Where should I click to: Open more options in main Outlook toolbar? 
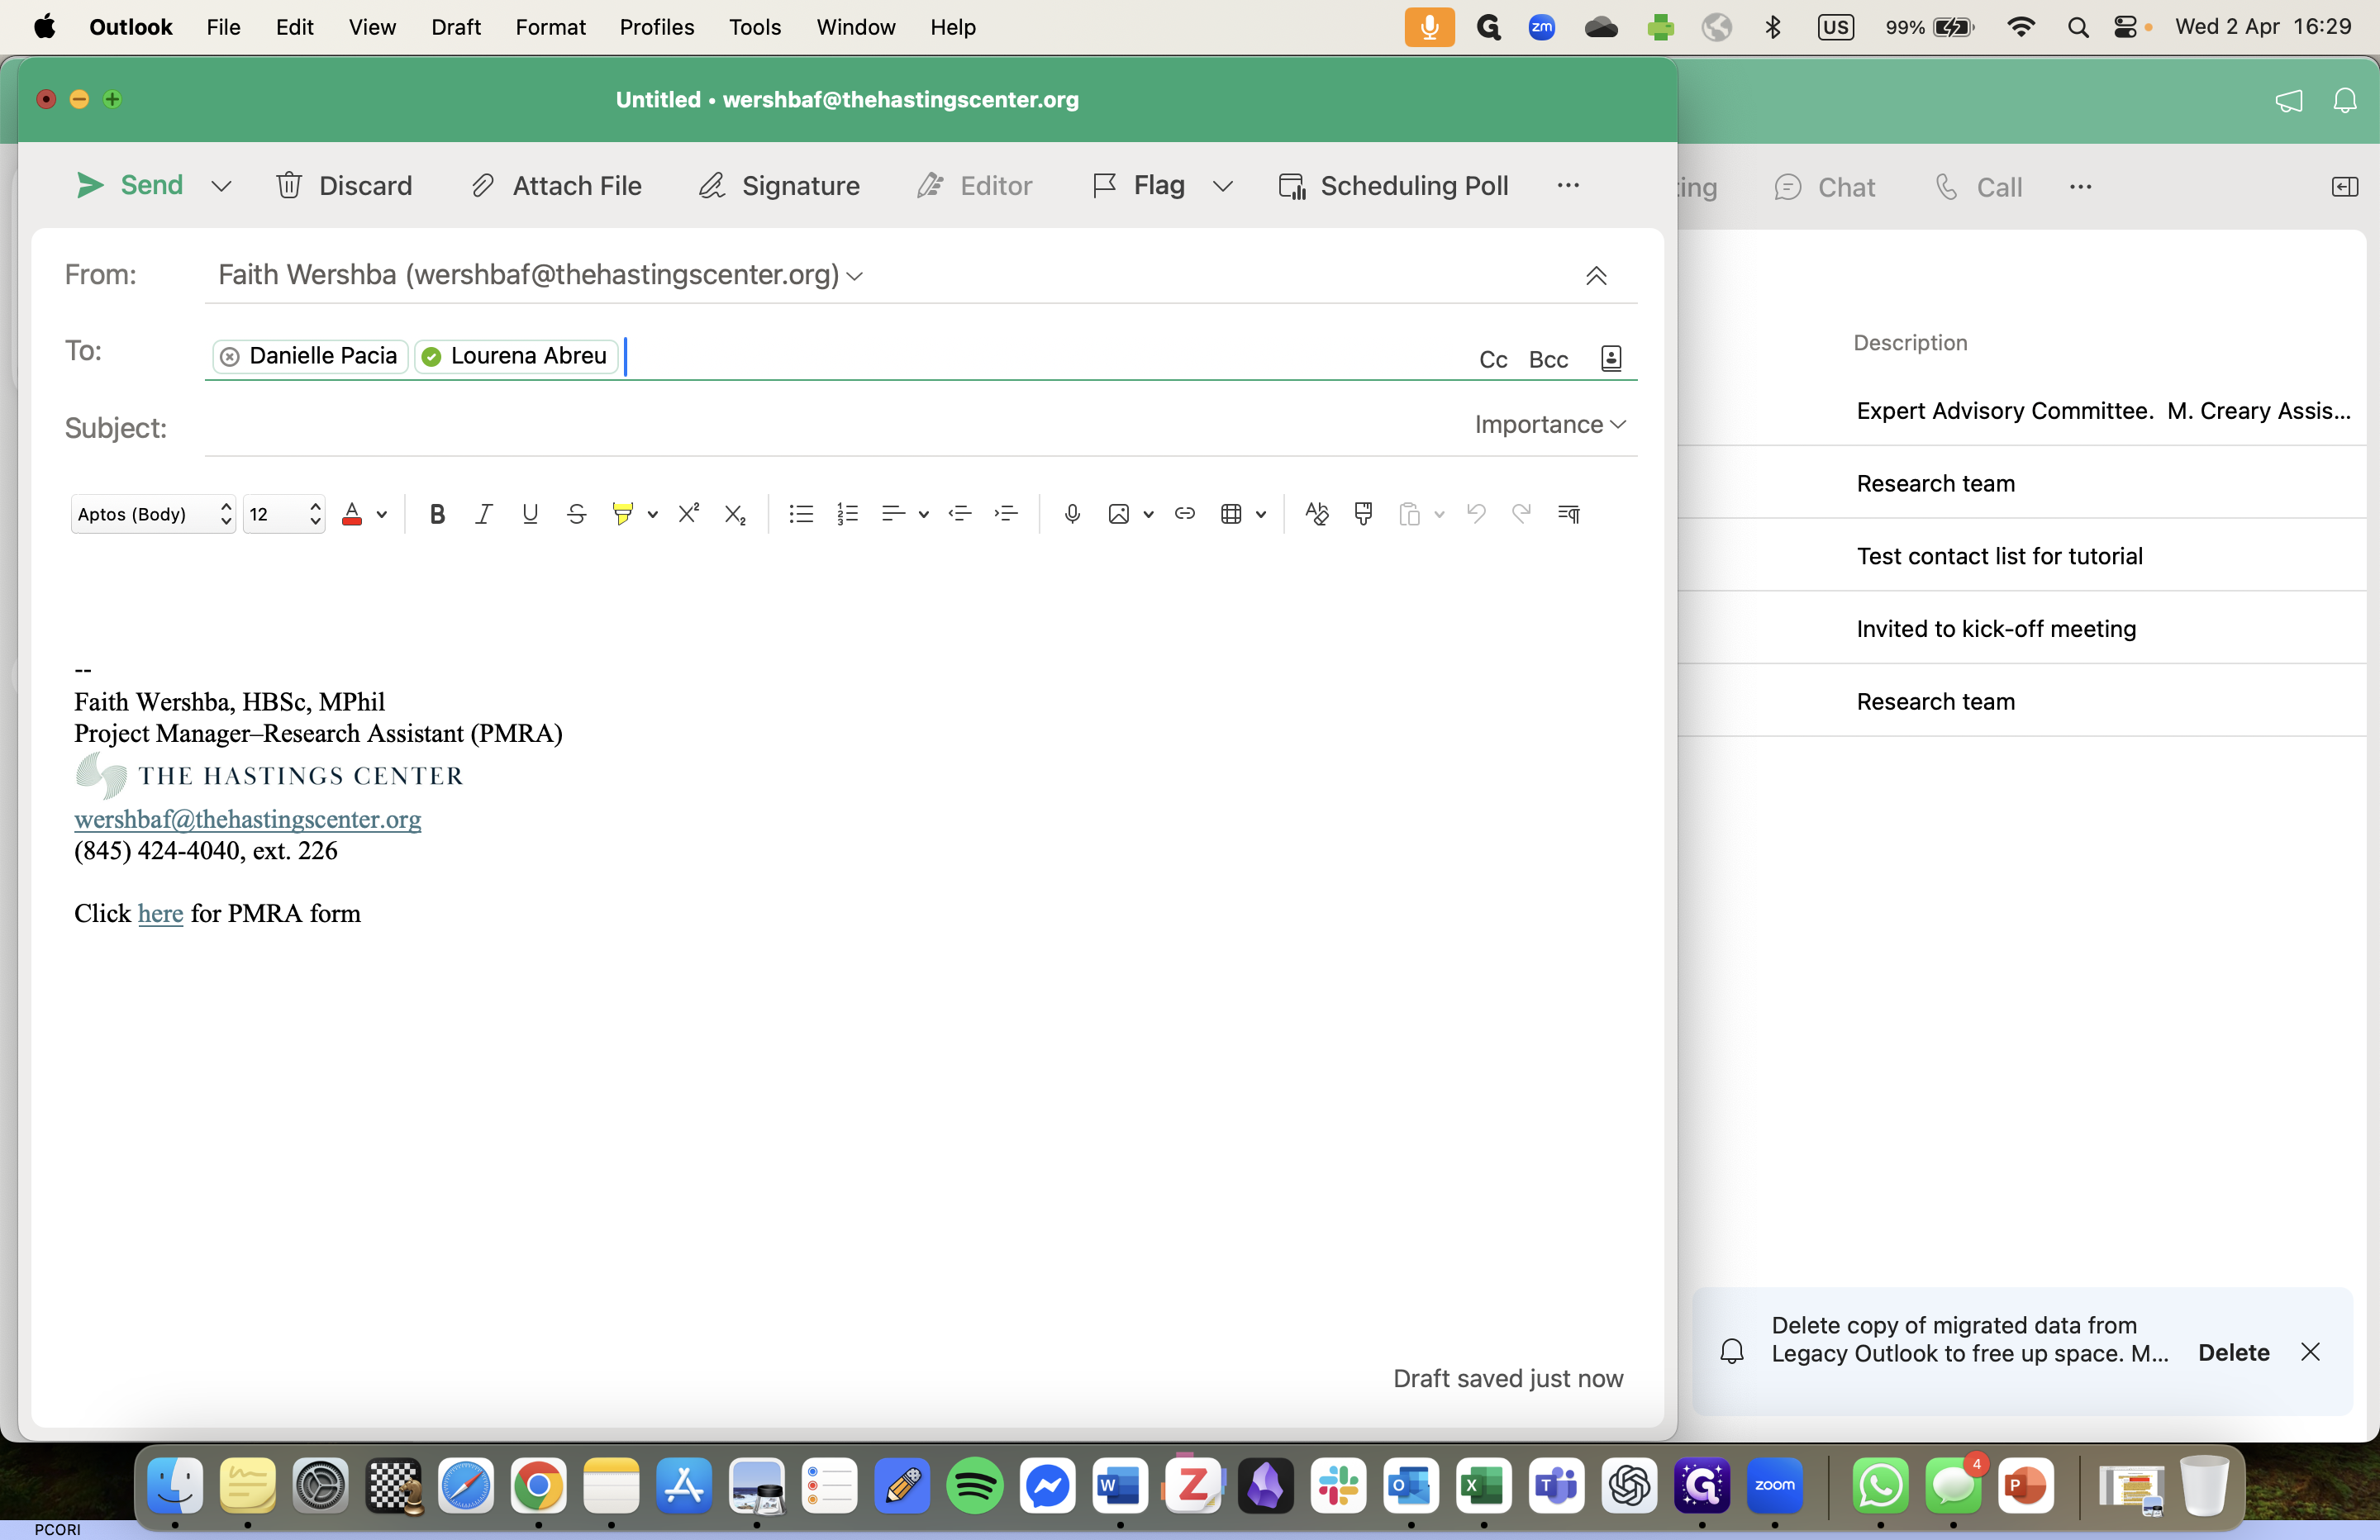click(x=2080, y=187)
